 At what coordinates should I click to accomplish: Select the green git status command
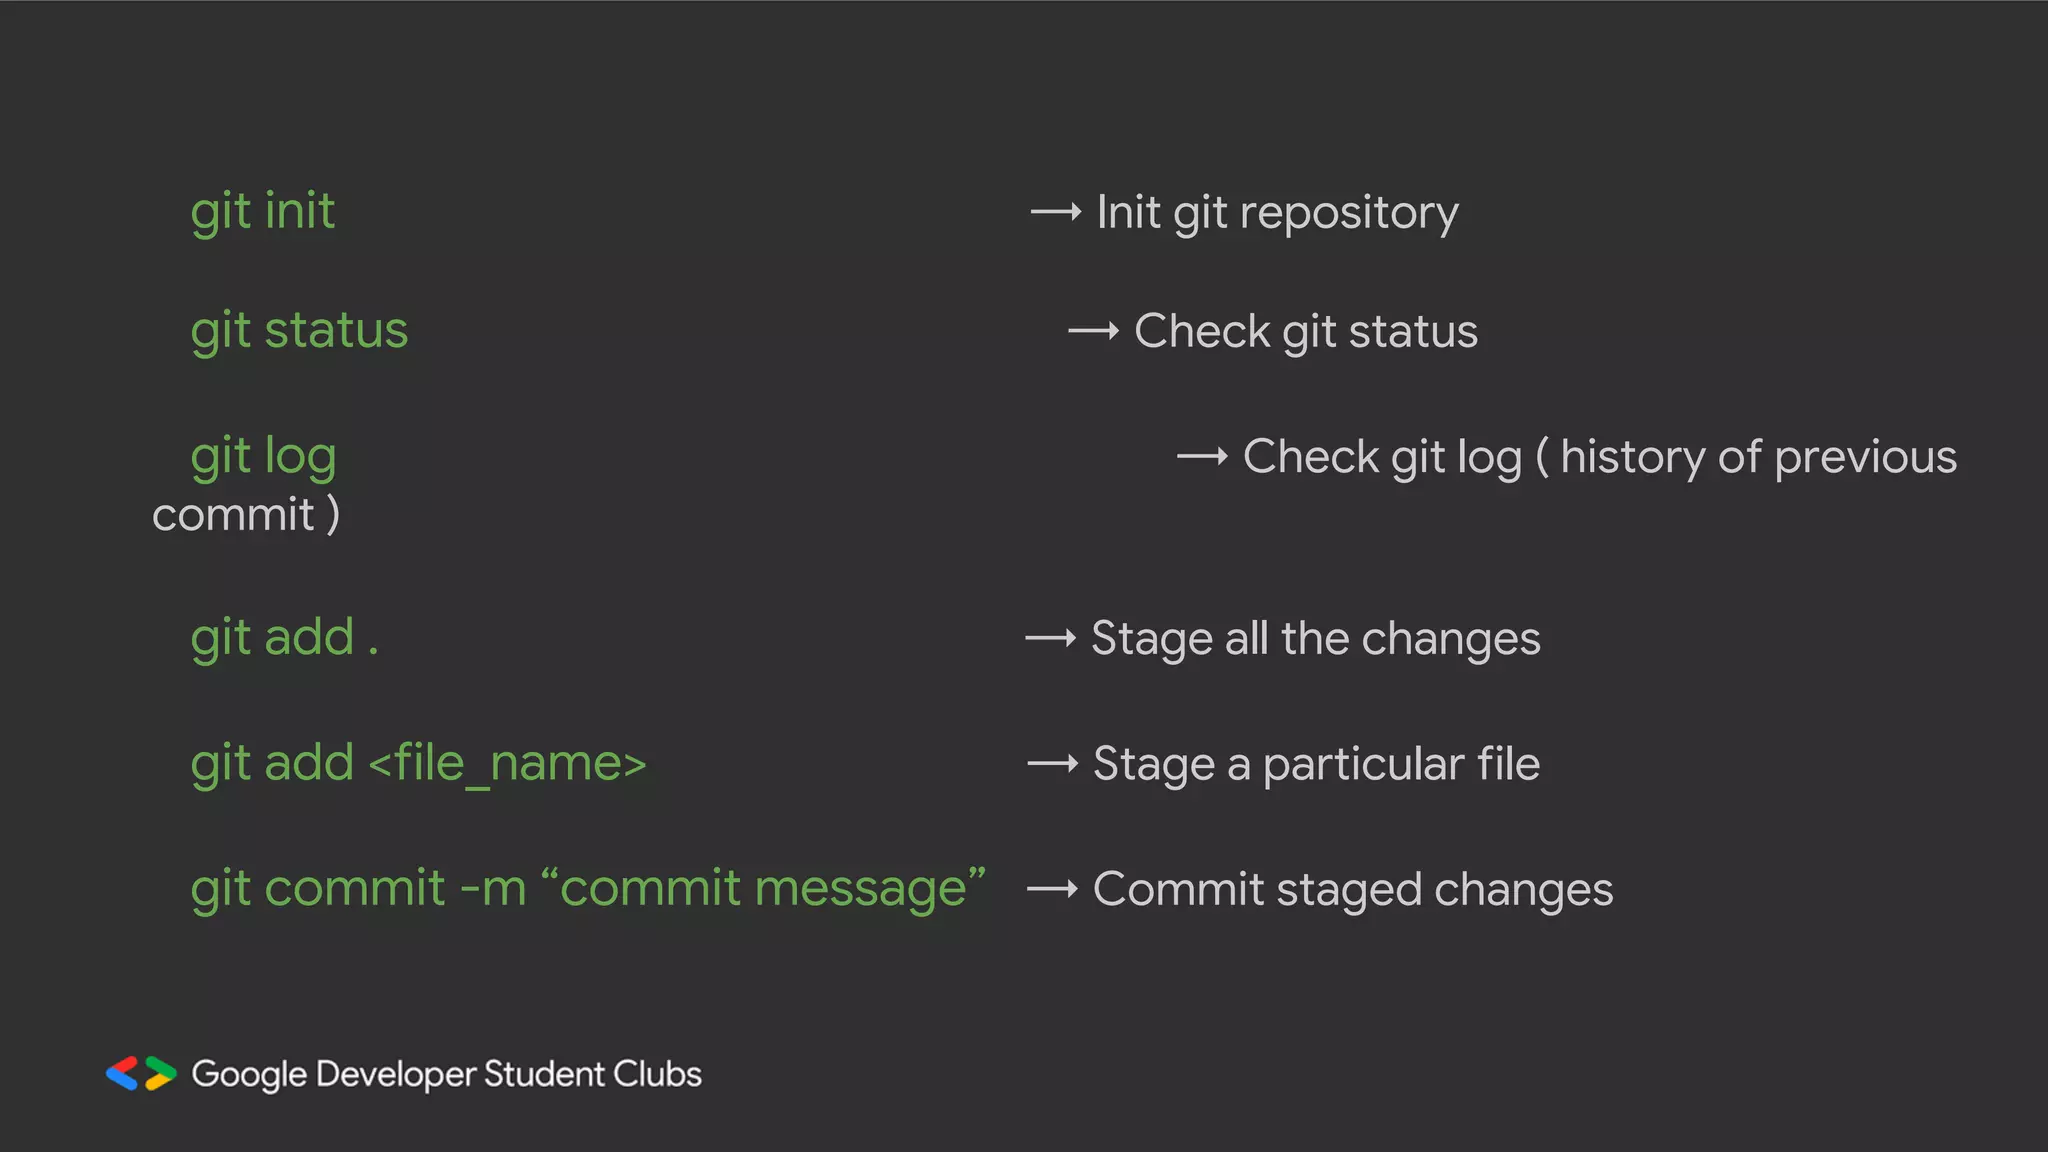(299, 330)
